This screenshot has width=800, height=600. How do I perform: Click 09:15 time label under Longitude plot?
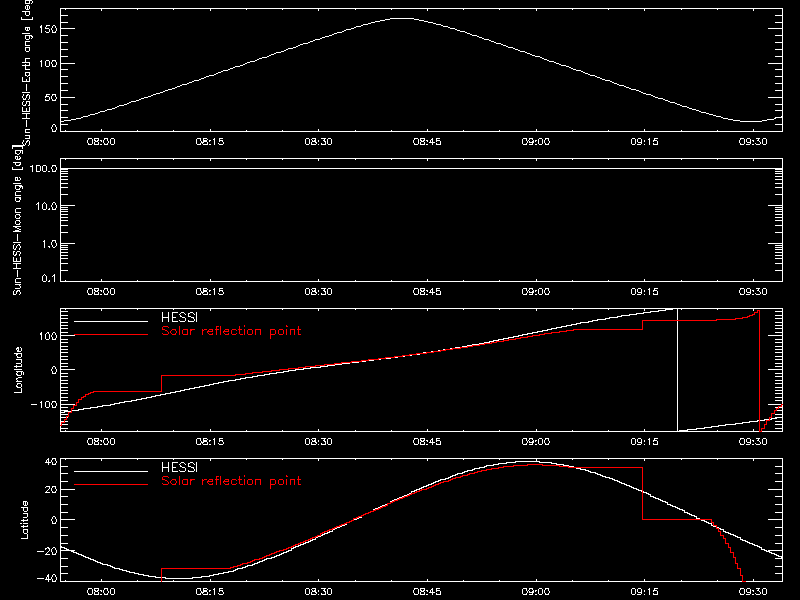tap(644, 442)
